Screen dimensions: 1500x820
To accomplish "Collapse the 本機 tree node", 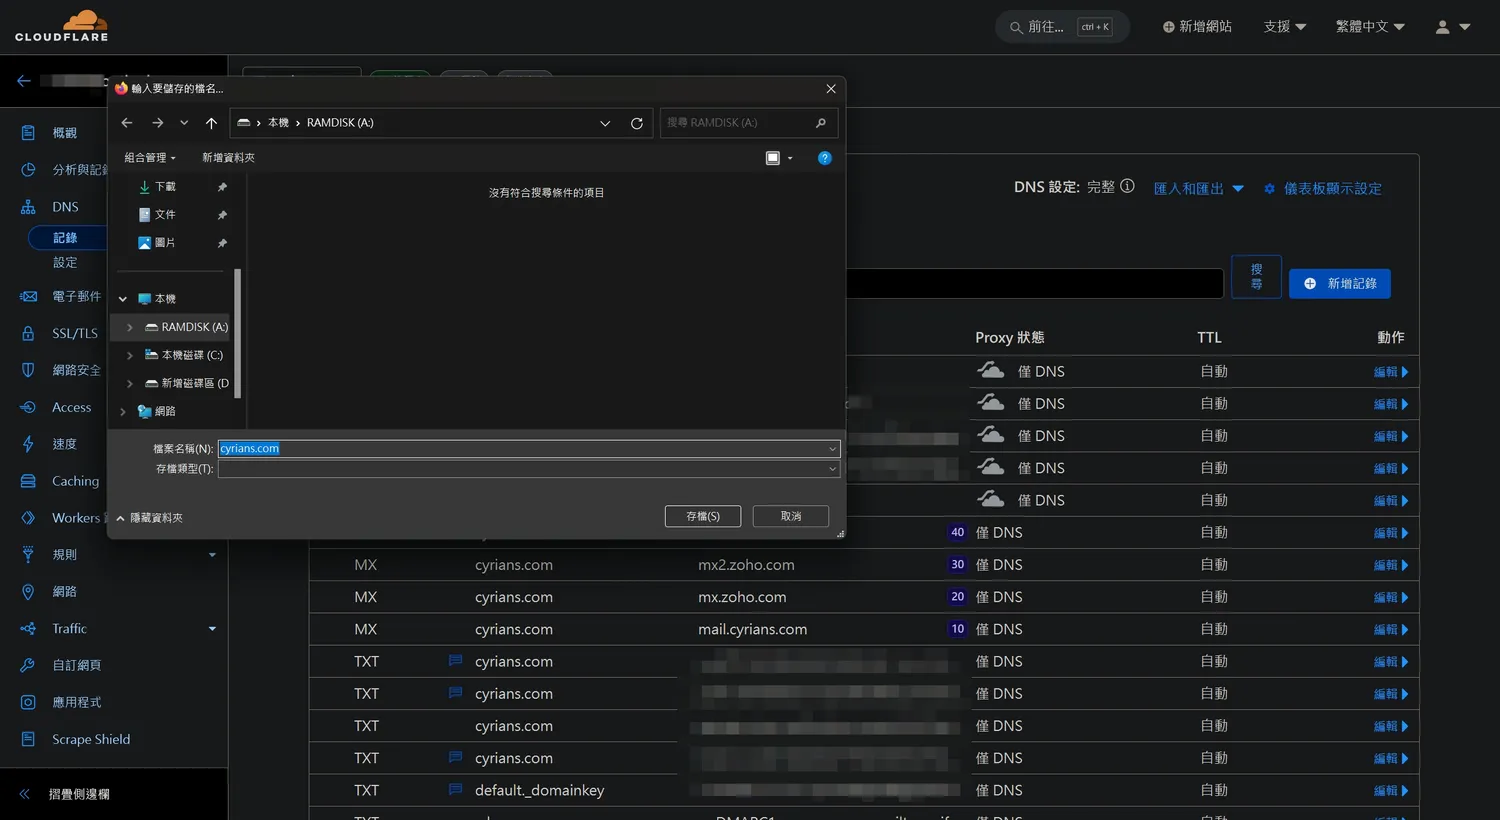I will [123, 299].
